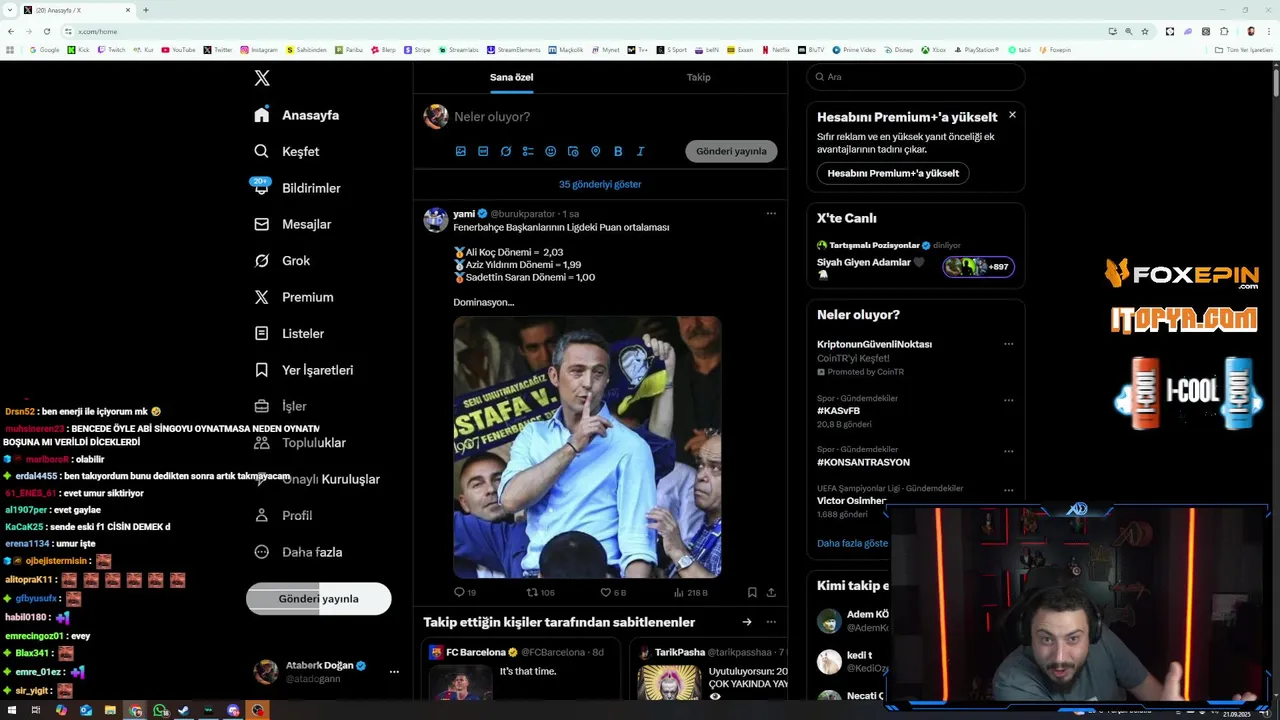This screenshot has height=720, width=1280.
Task: Open options for pinned posts section
Action: [x=771, y=622]
